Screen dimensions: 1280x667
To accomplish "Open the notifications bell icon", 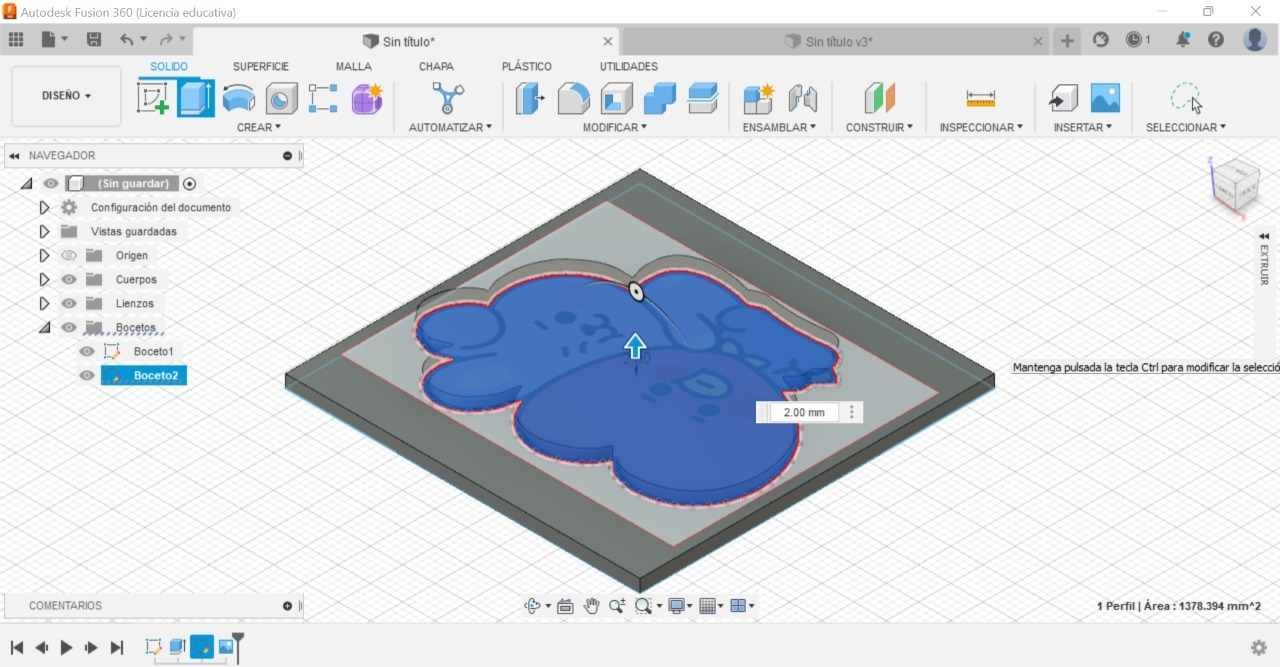I will (x=1184, y=40).
